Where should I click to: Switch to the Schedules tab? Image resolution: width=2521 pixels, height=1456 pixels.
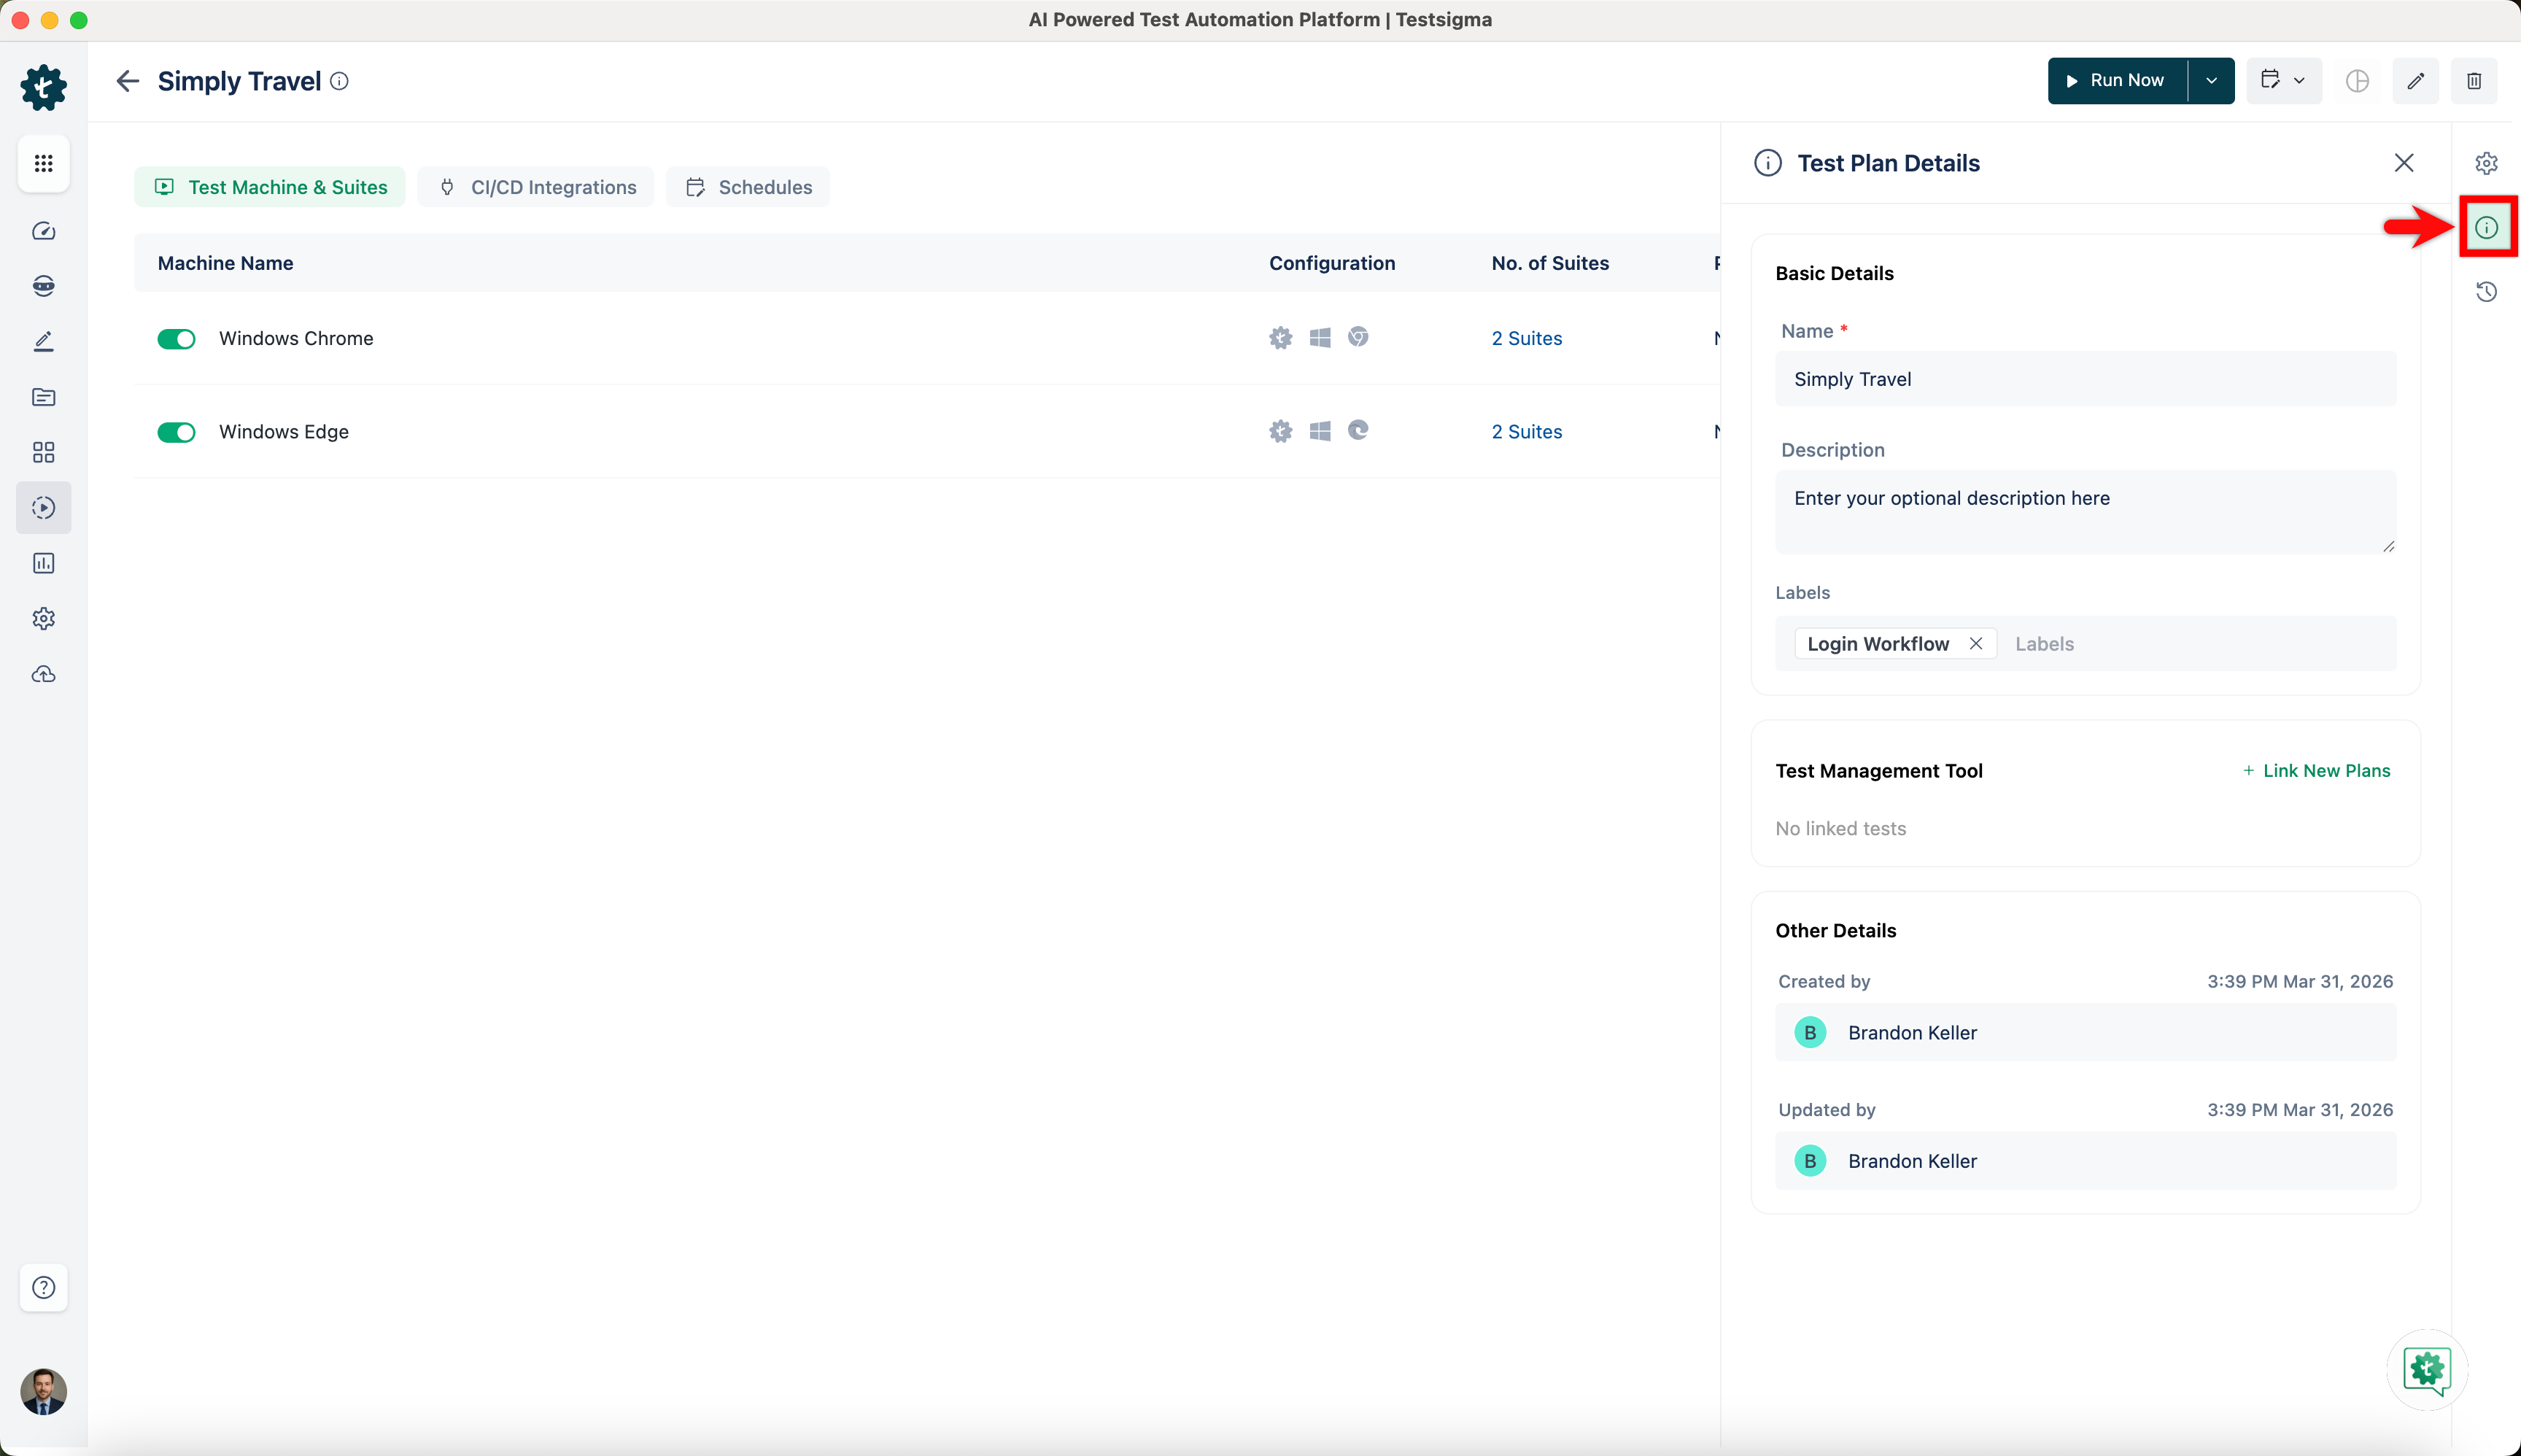coord(748,187)
